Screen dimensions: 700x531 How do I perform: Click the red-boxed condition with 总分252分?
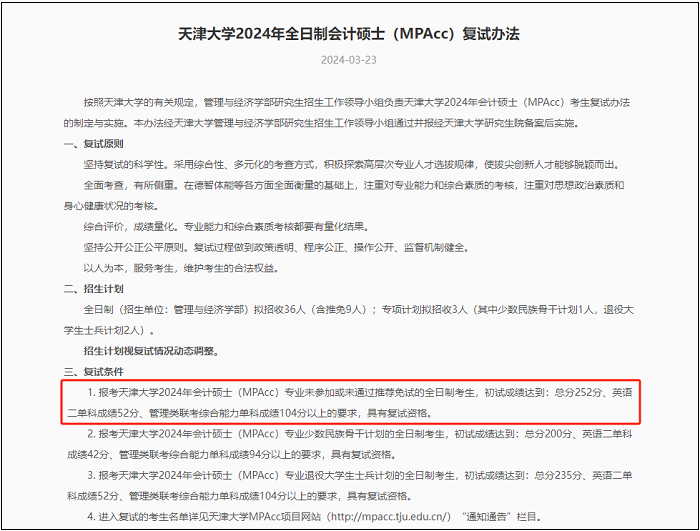[x=350, y=402]
